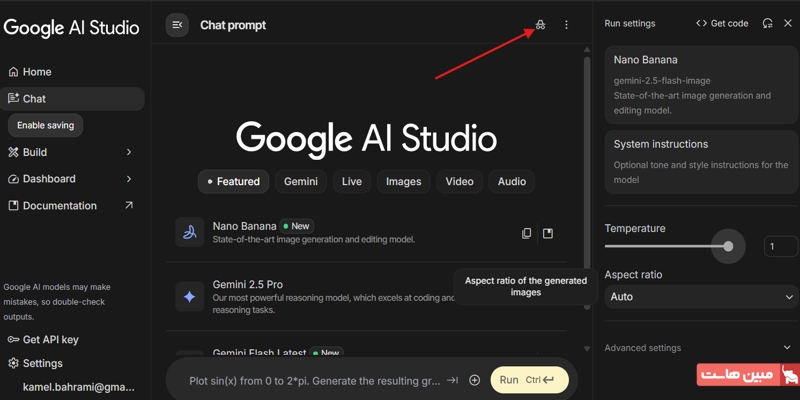Click the reset settings icon beside Get code
800x400 pixels.
pyautogui.click(x=767, y=23)
